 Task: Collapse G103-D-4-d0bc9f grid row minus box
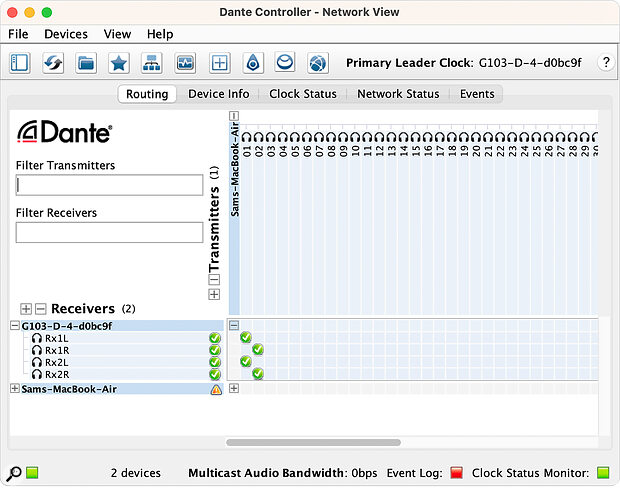234,325
